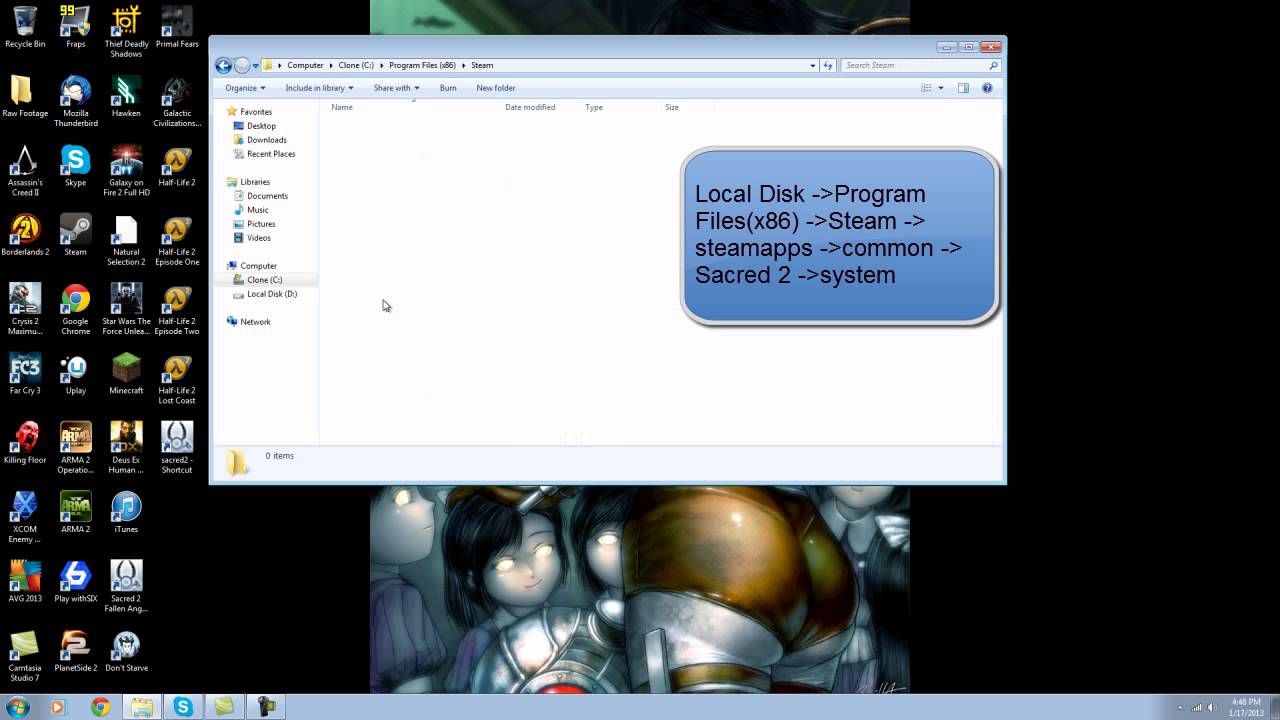Viewport: 1280px width, 720px height.
Task: Open Crysis 2 Maximum desktop icon
Action: tap(25, 310)
